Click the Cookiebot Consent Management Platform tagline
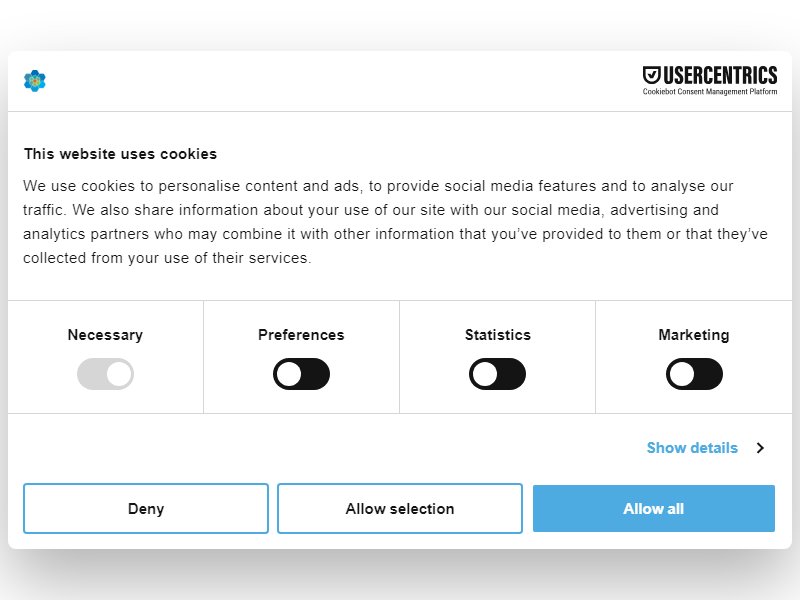The width and height of the screenshot is (800, 600). 710,92
